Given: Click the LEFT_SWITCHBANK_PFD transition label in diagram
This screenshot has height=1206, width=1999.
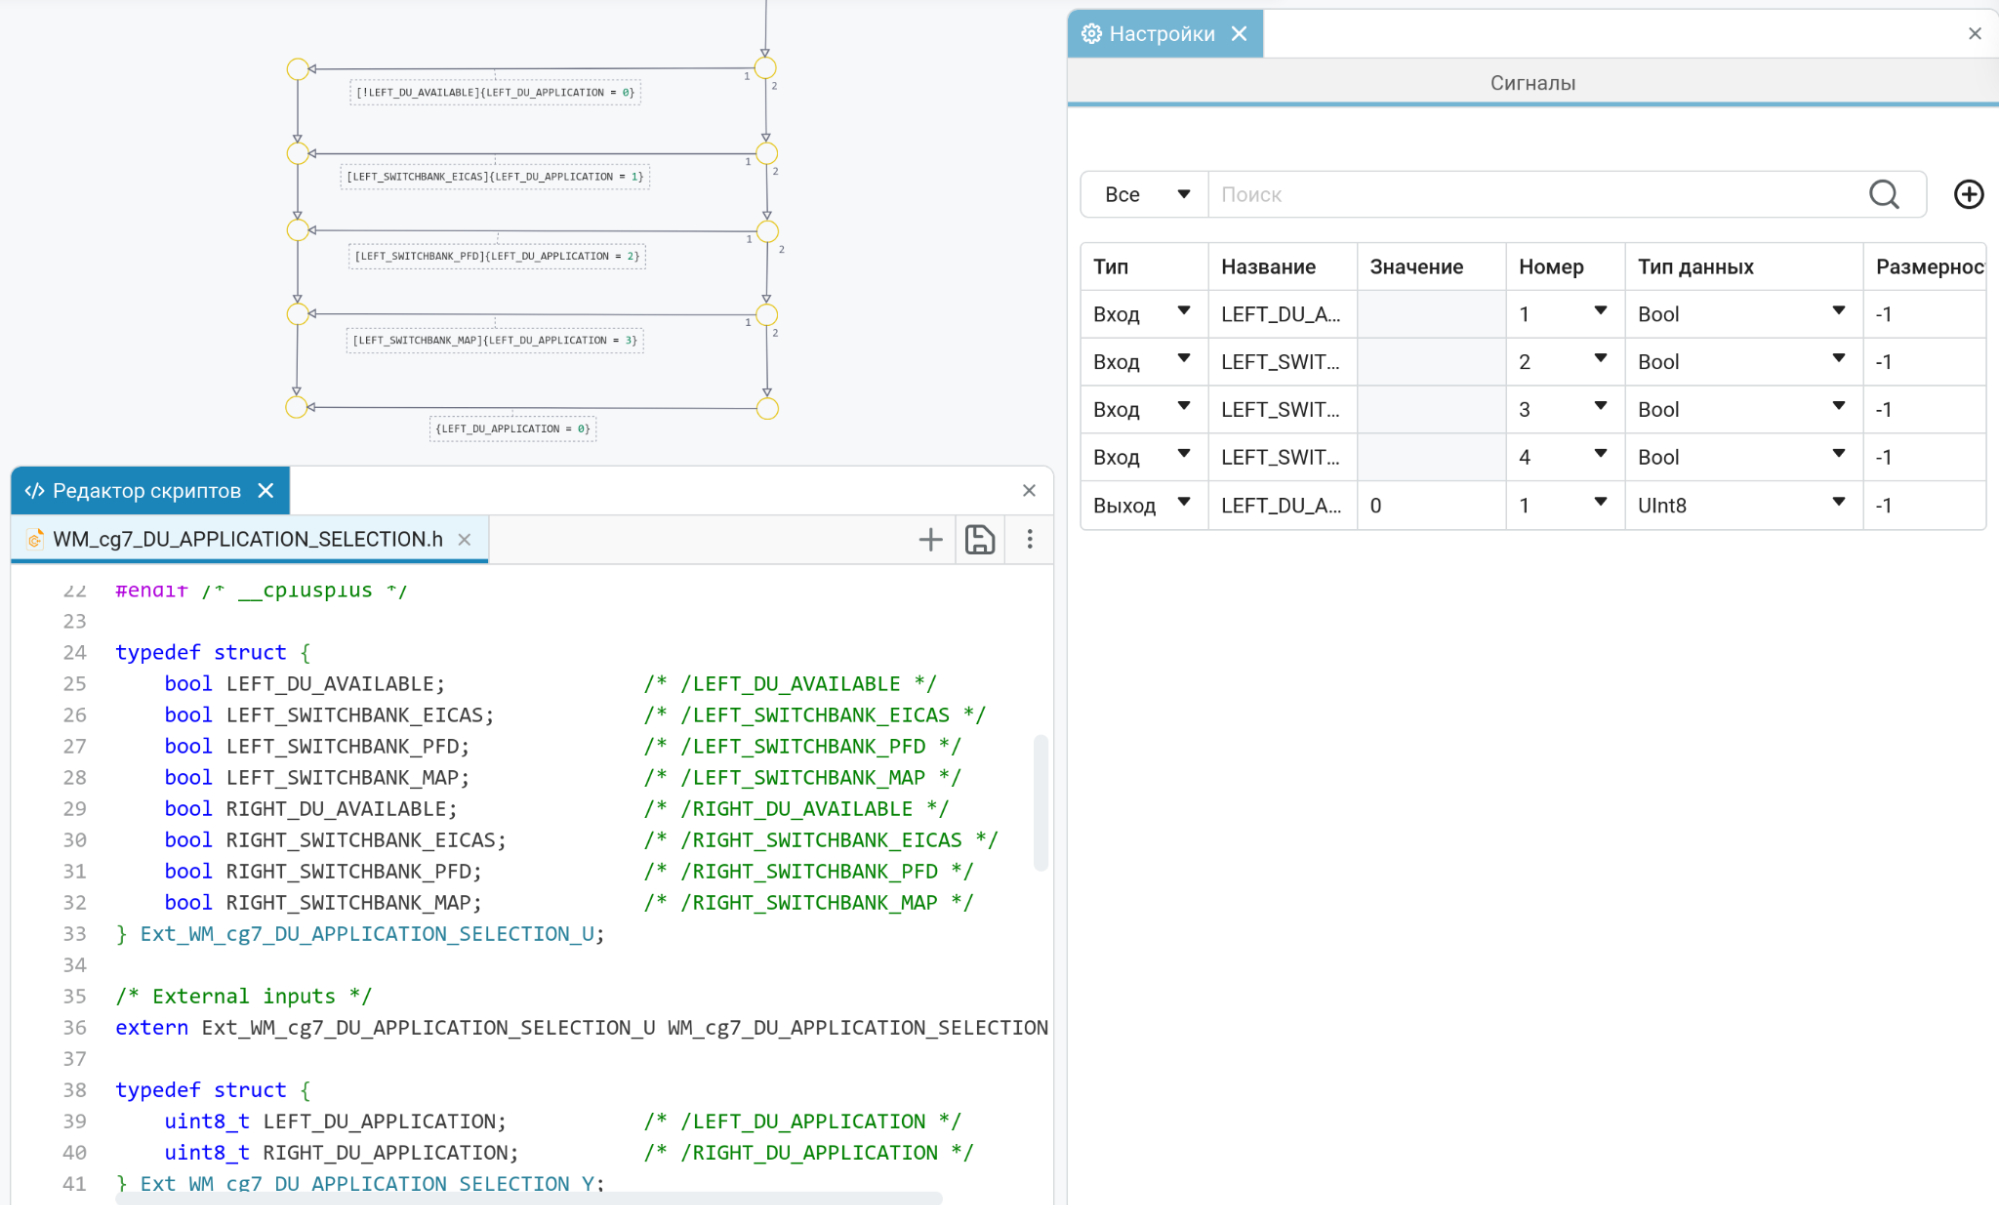Looking at the screenshot, I should click(x=497, y=257).
